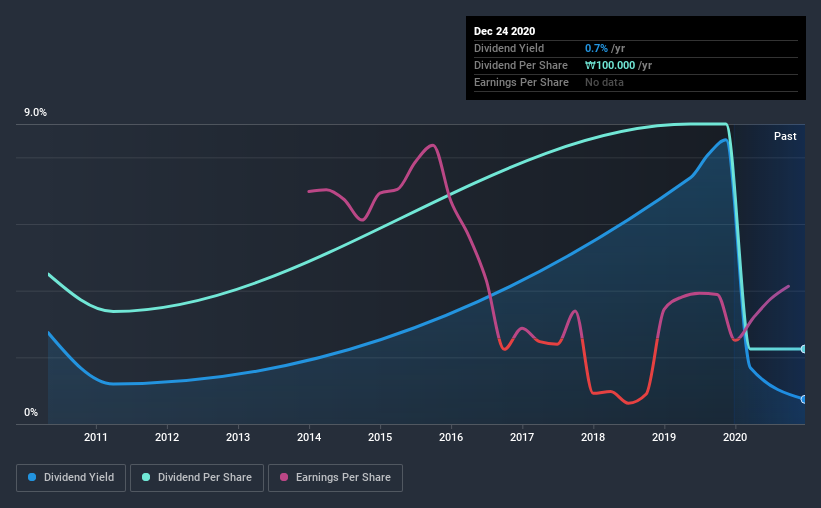Select the 2014 x-axis label
Viewport: 821px width, 508px height.
pos(309,437)
